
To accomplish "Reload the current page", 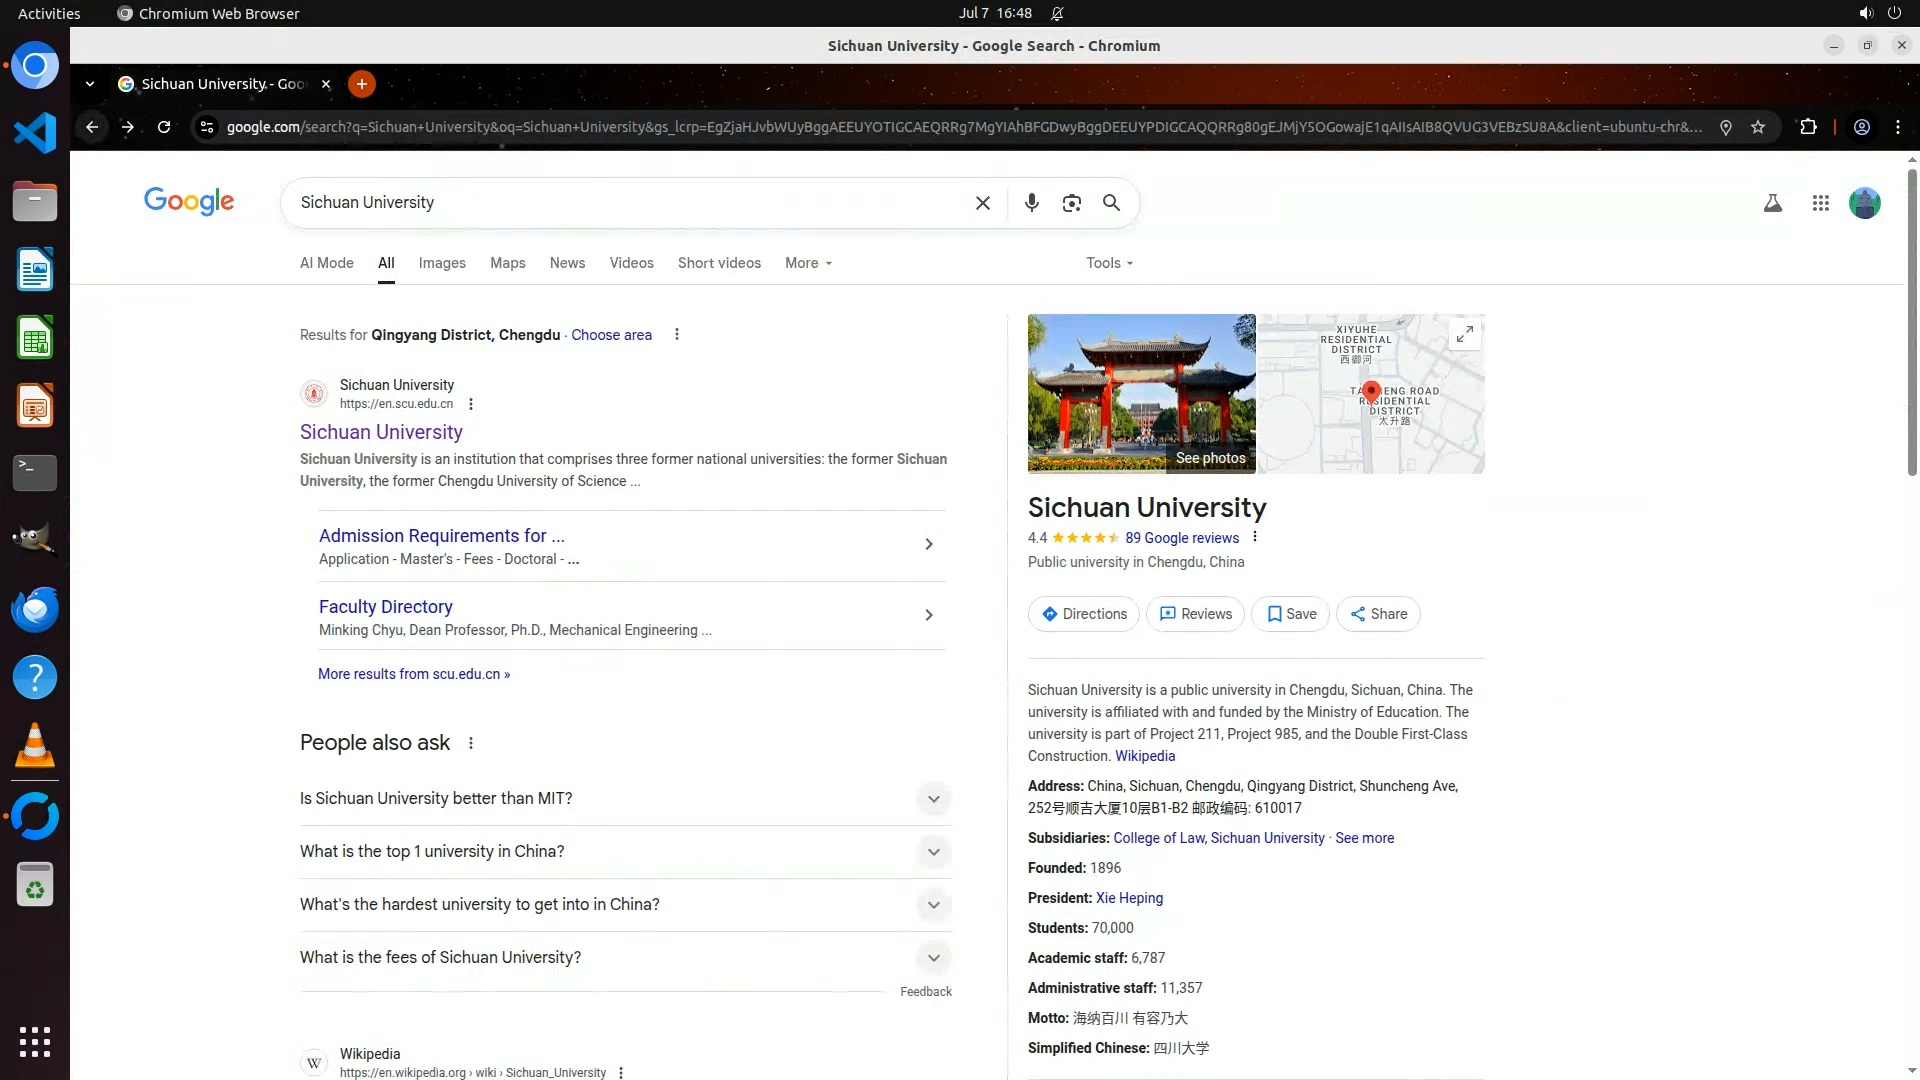I will pyautogui.click(x=164, y=127).
